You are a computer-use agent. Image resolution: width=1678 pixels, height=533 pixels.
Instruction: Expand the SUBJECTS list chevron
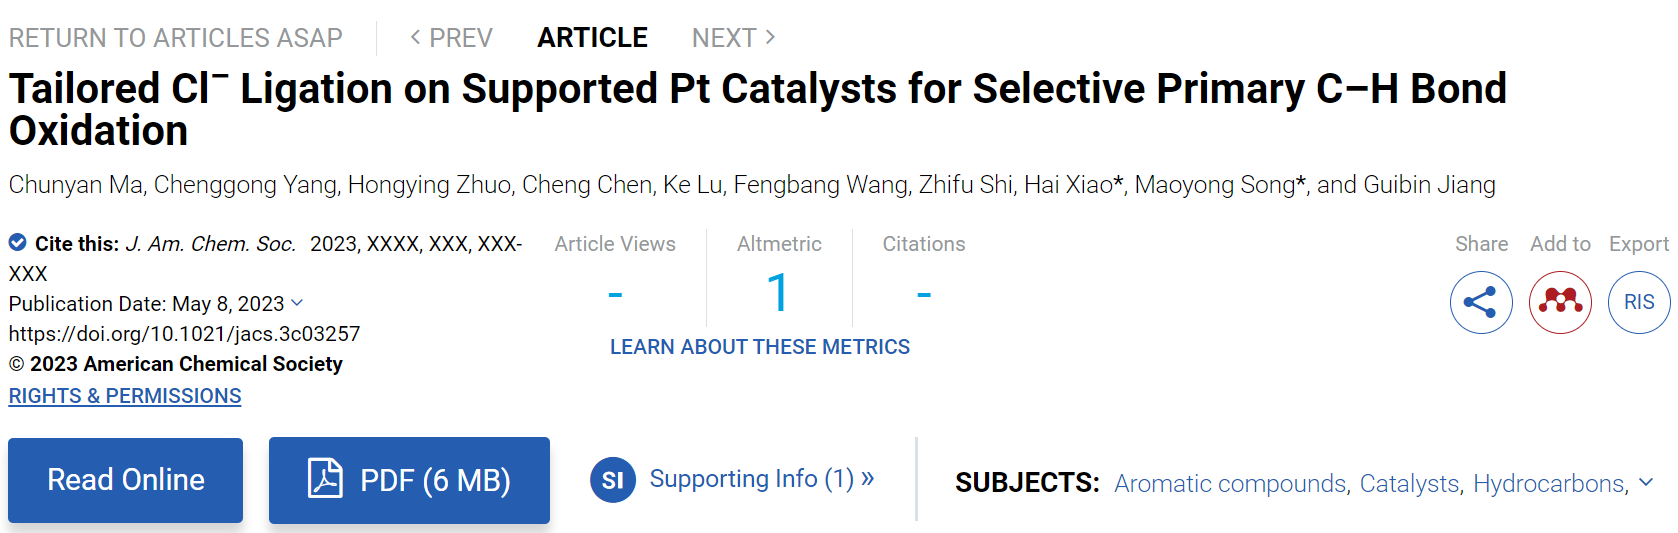1646,482
